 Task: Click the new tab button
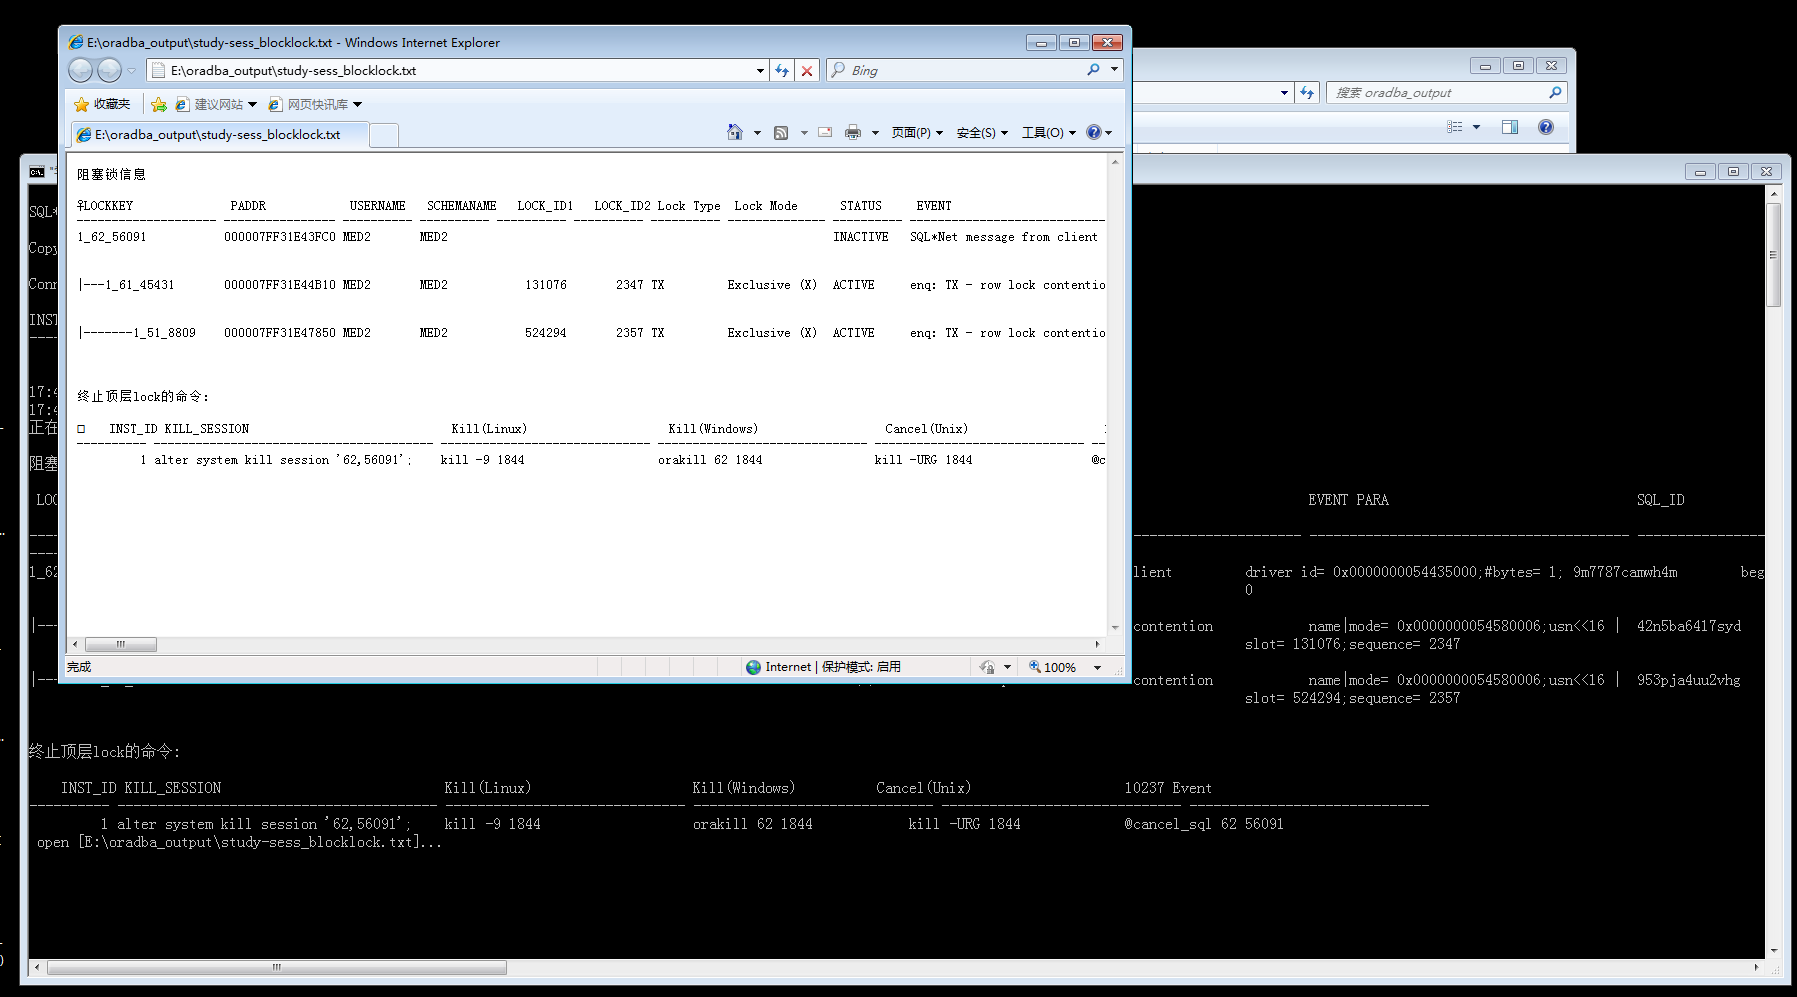pyautogui.click(x=384, y=135)
